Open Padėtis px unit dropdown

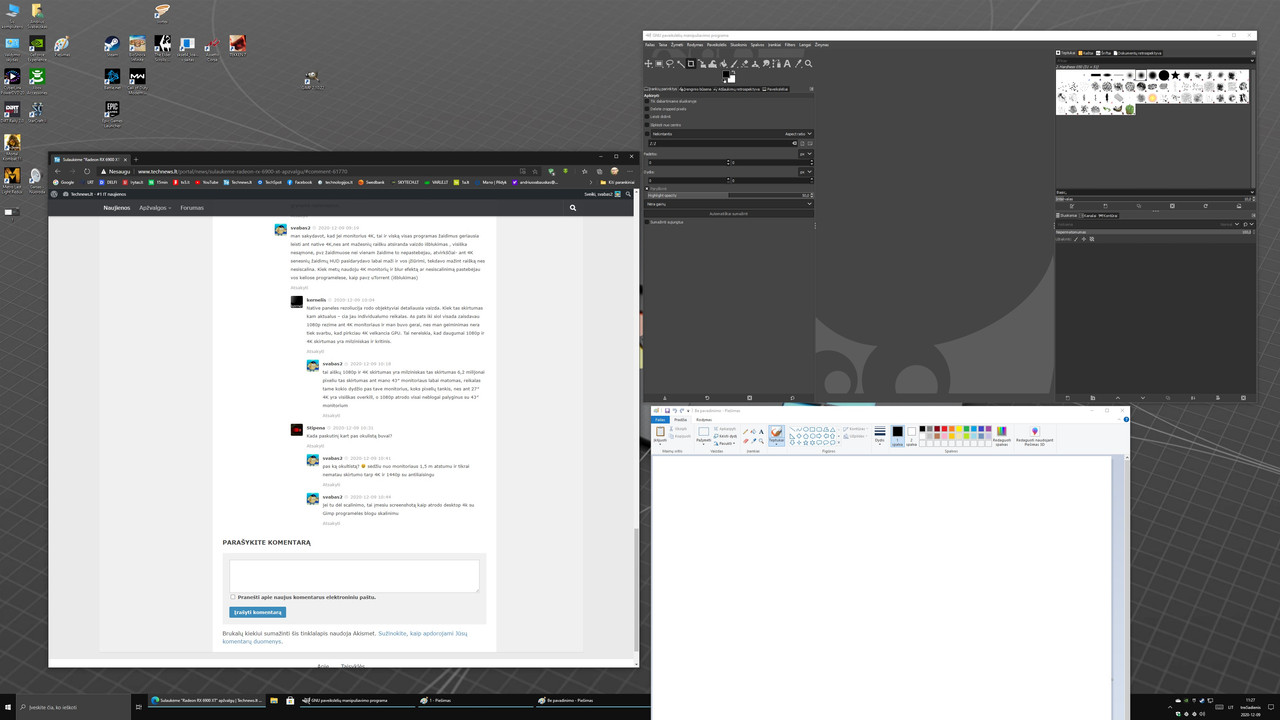point(806,154)
